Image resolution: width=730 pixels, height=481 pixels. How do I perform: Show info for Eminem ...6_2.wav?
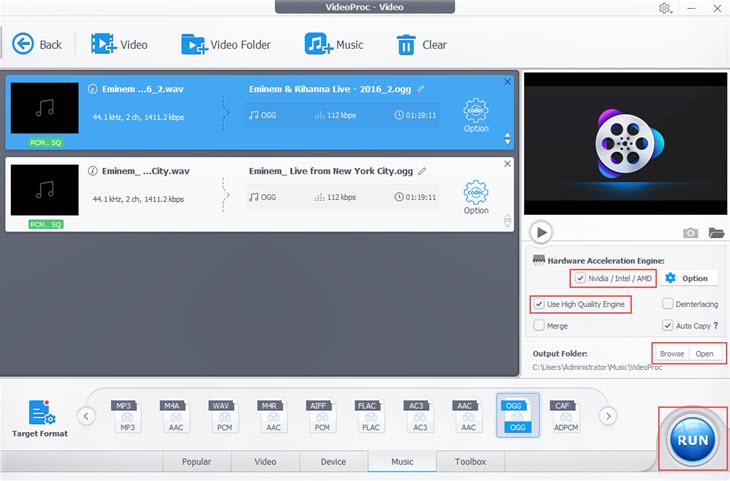tap(93, 89)
